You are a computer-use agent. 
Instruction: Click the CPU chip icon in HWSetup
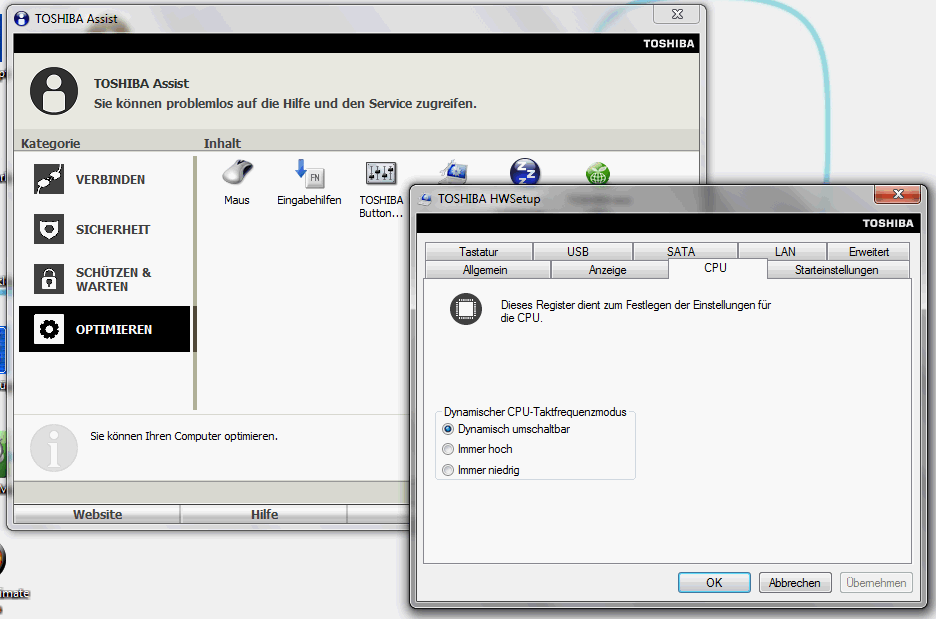pyautogui.click(x=466, y=309)
